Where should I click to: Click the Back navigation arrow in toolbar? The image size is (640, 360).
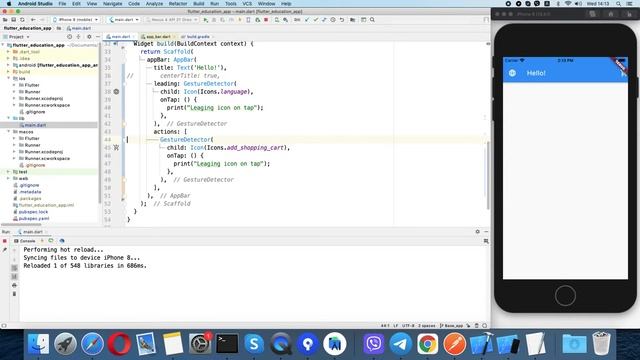pyautogui.click(x=33, y=20)
